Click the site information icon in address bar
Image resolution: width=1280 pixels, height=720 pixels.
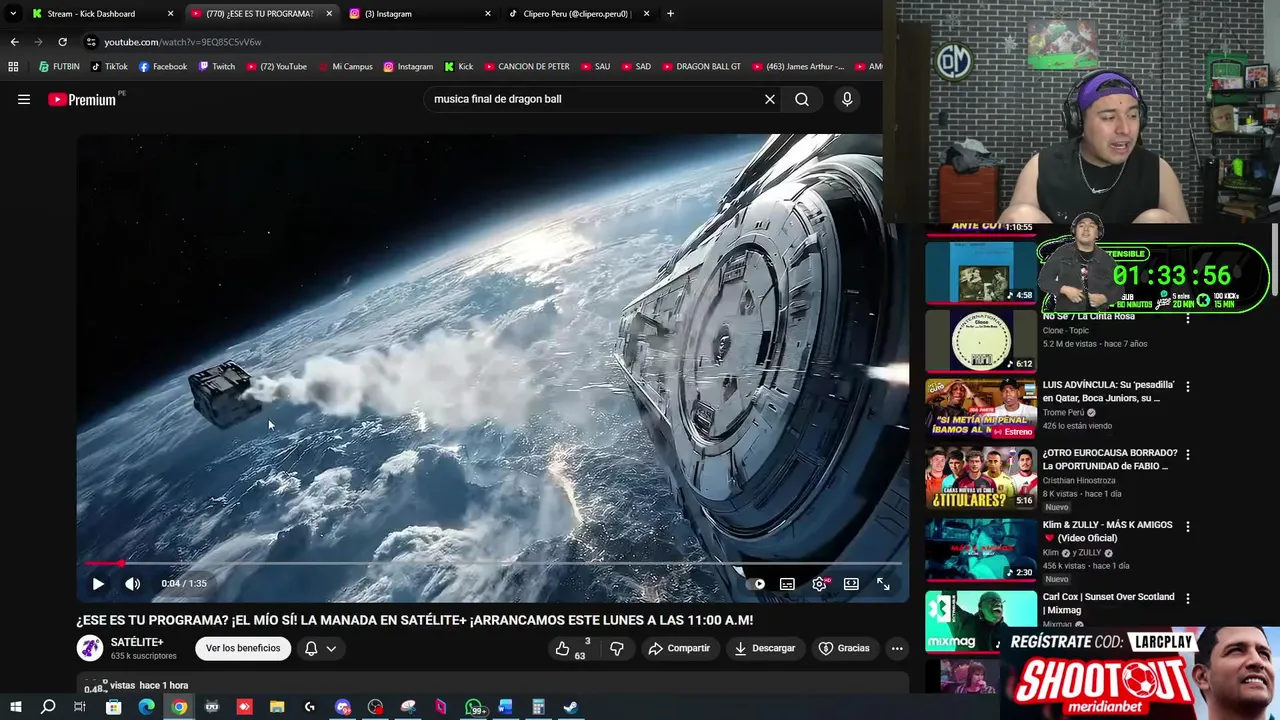tap(91, 42)
